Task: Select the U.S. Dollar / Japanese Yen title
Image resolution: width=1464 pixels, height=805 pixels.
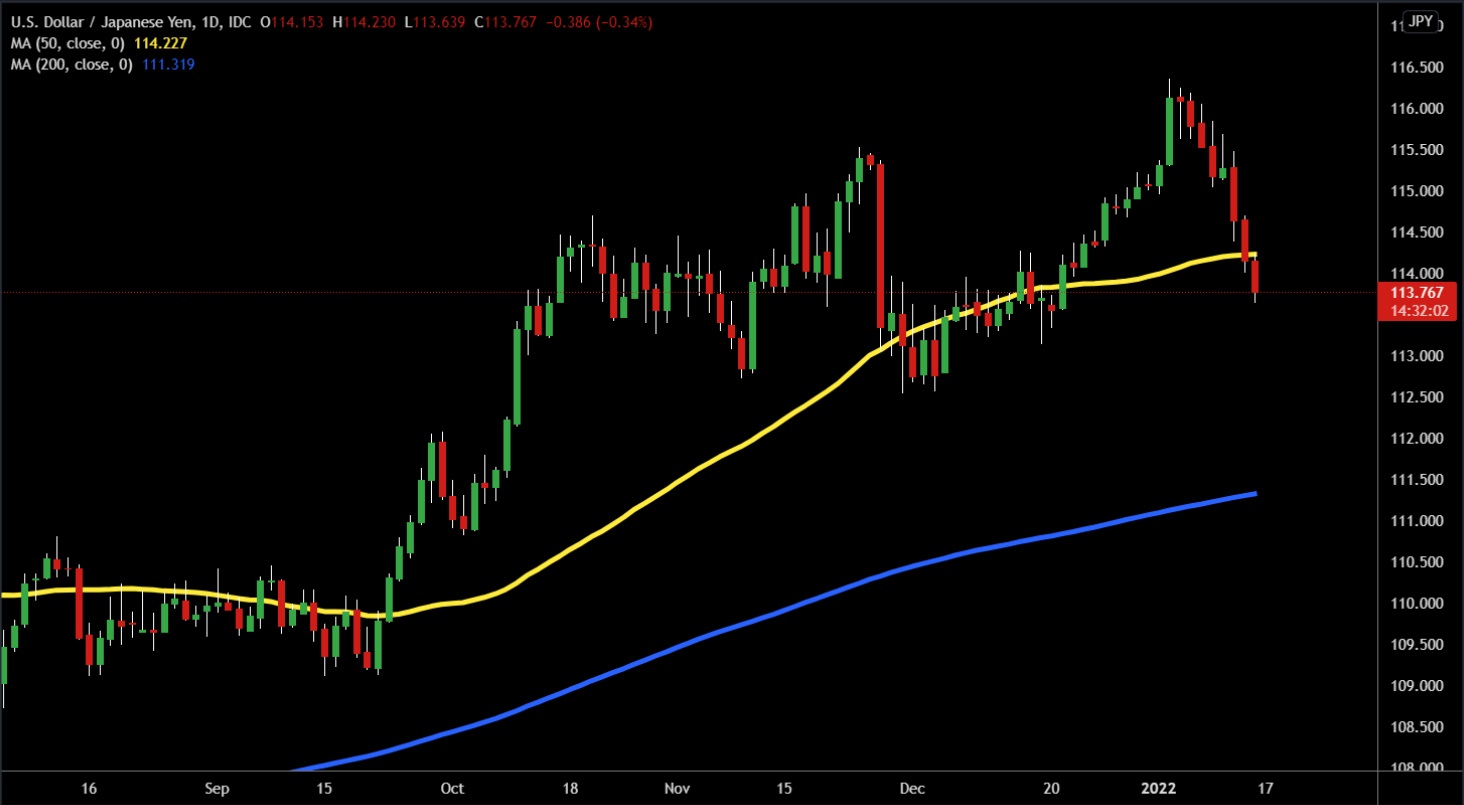Action: pos(105,21)
